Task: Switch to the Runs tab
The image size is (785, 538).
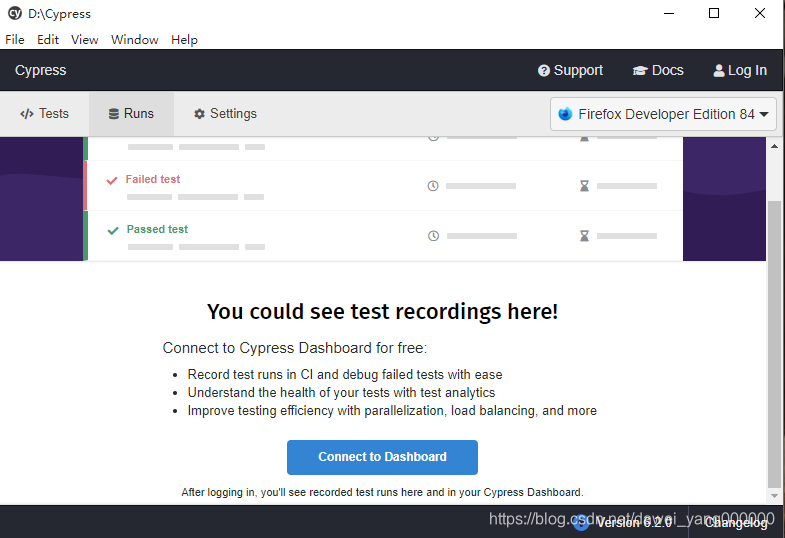Action: 131,114
